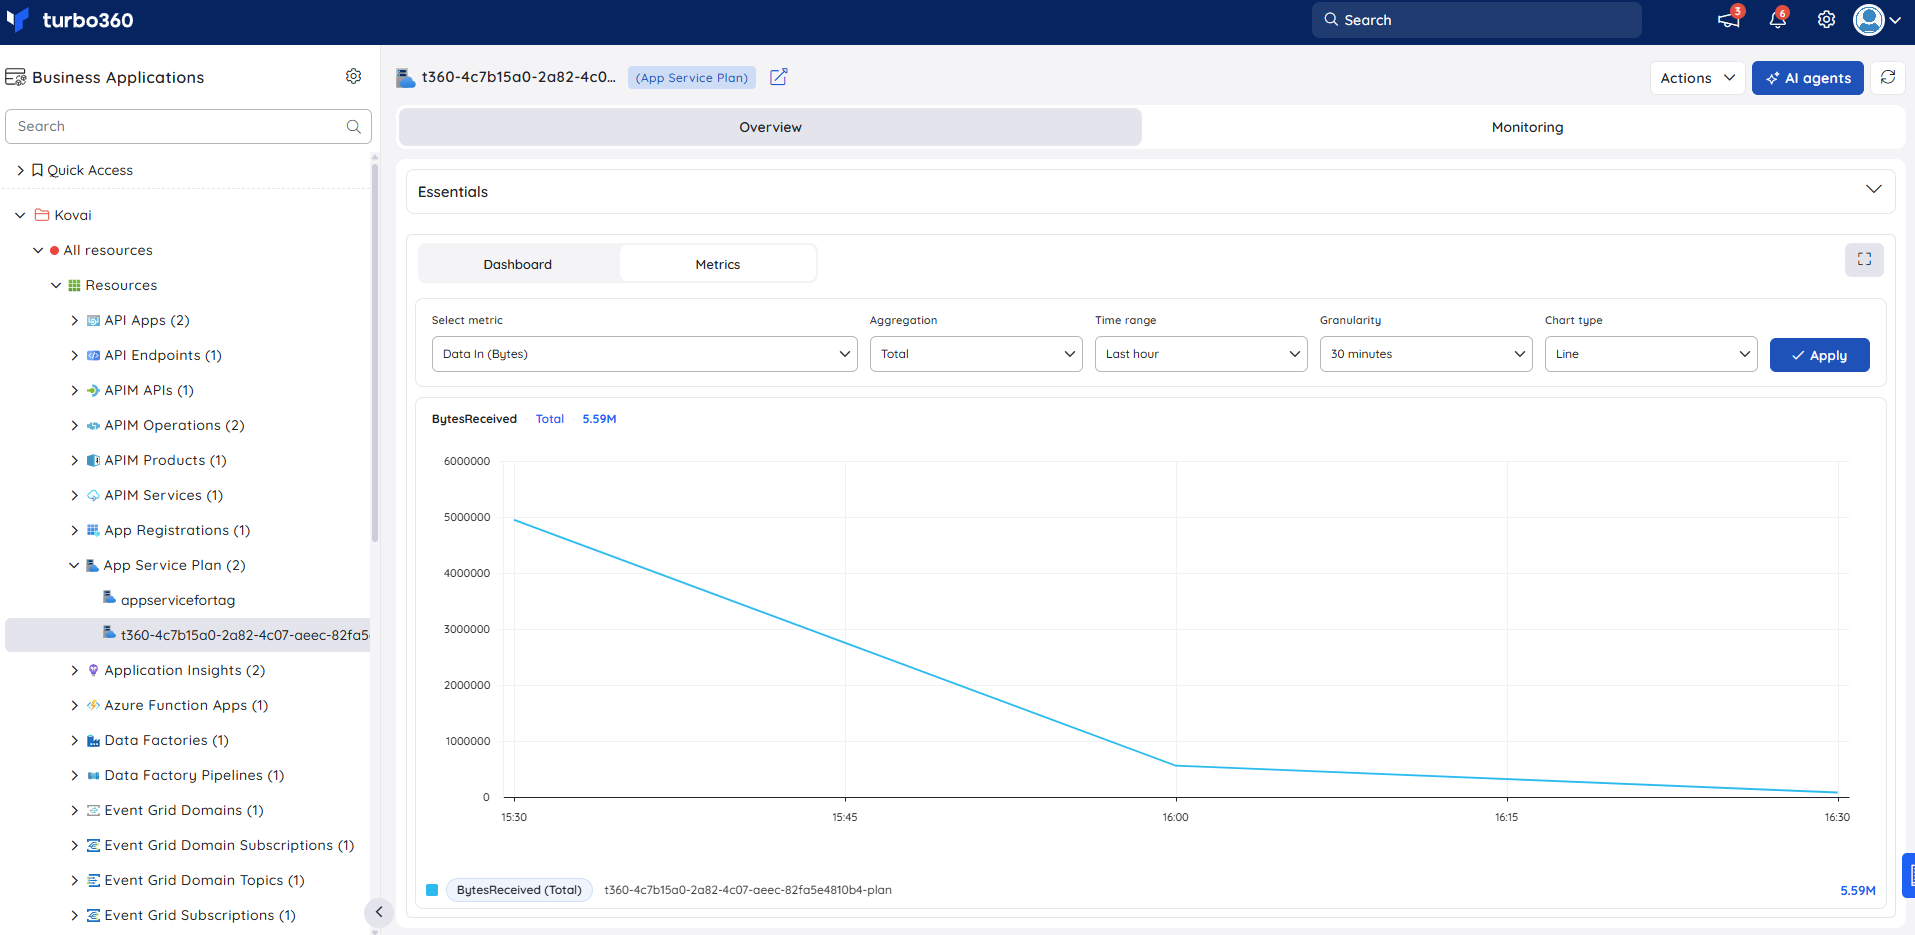Click the Data Factories icon

93,740
